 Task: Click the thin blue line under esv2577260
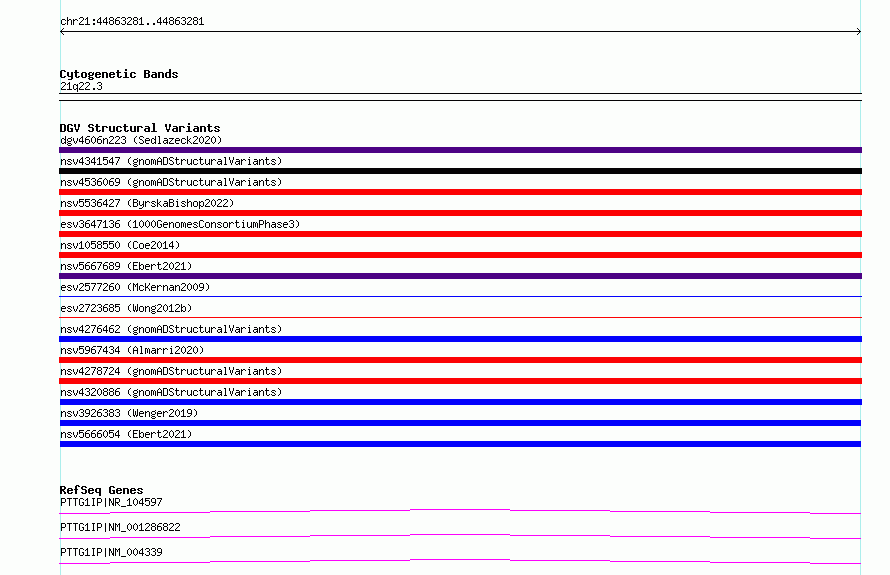pos(460,296)
